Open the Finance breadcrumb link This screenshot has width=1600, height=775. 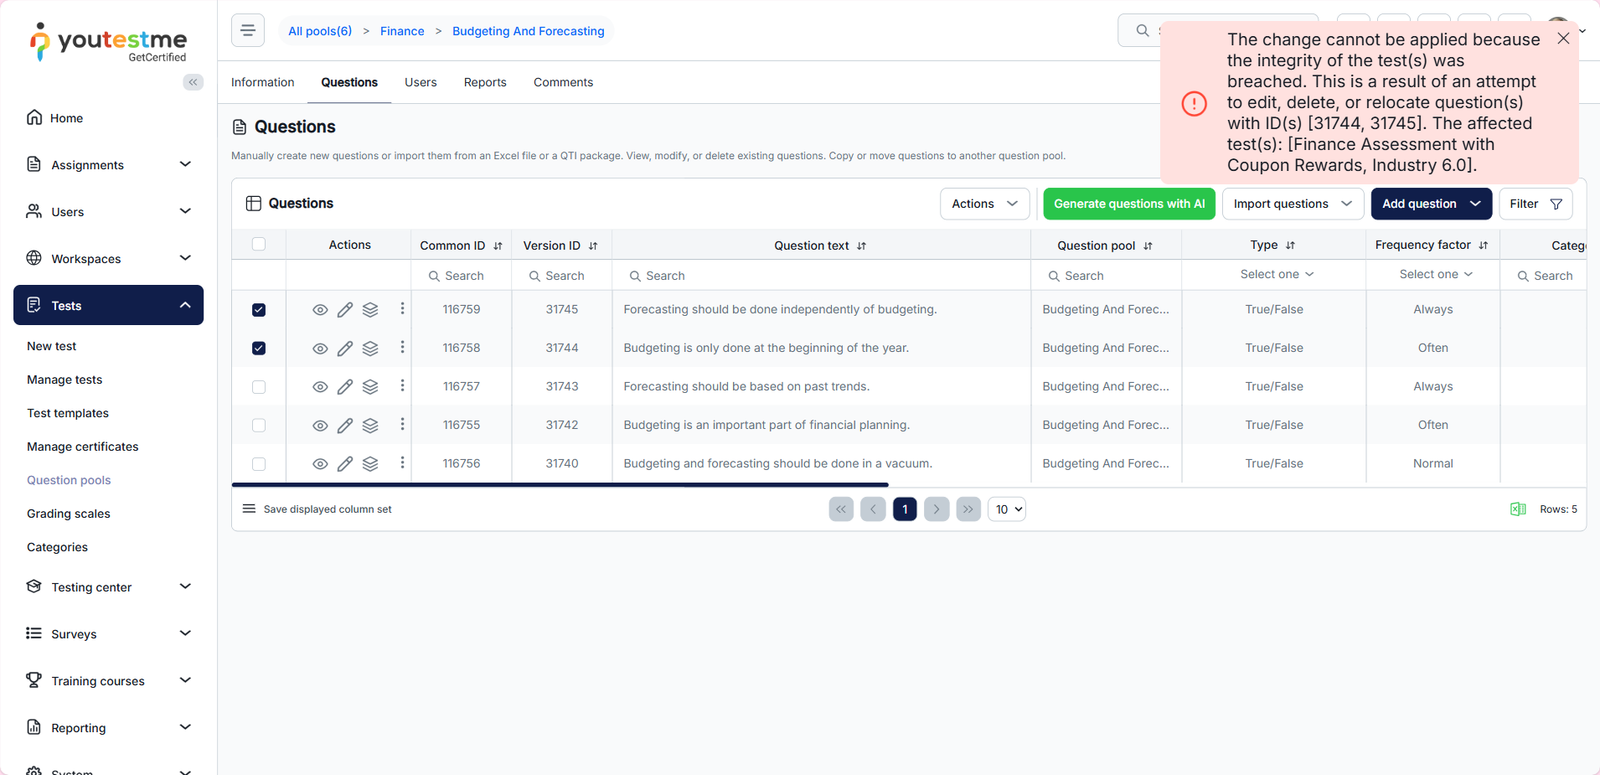tap(402, 31)
